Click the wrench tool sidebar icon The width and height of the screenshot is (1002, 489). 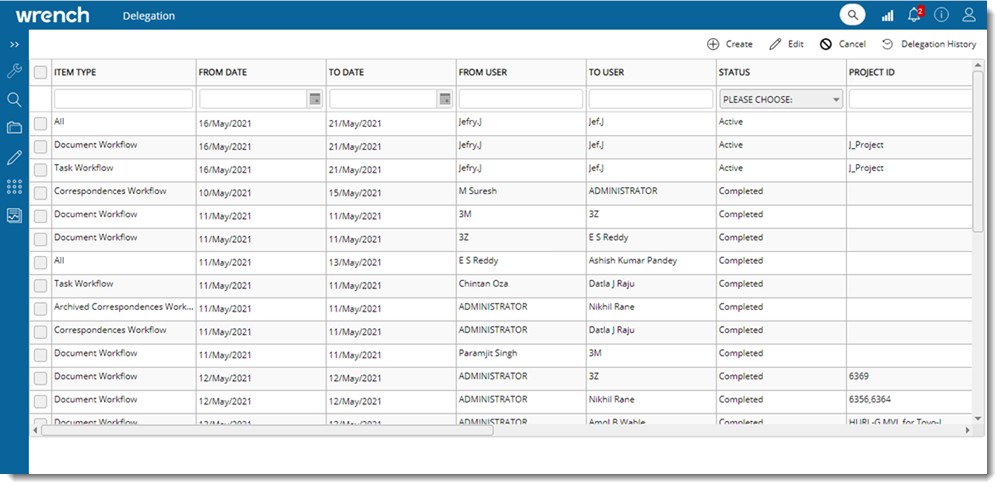[14, 71]
